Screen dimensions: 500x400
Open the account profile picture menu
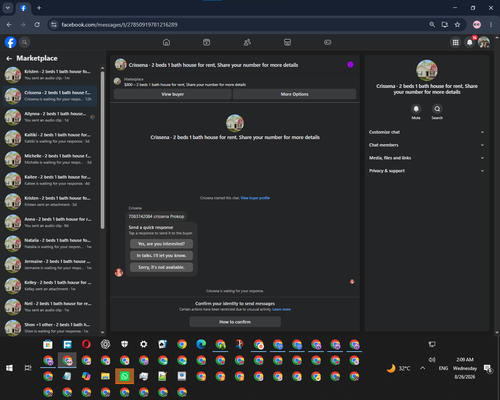click(484, 42)
